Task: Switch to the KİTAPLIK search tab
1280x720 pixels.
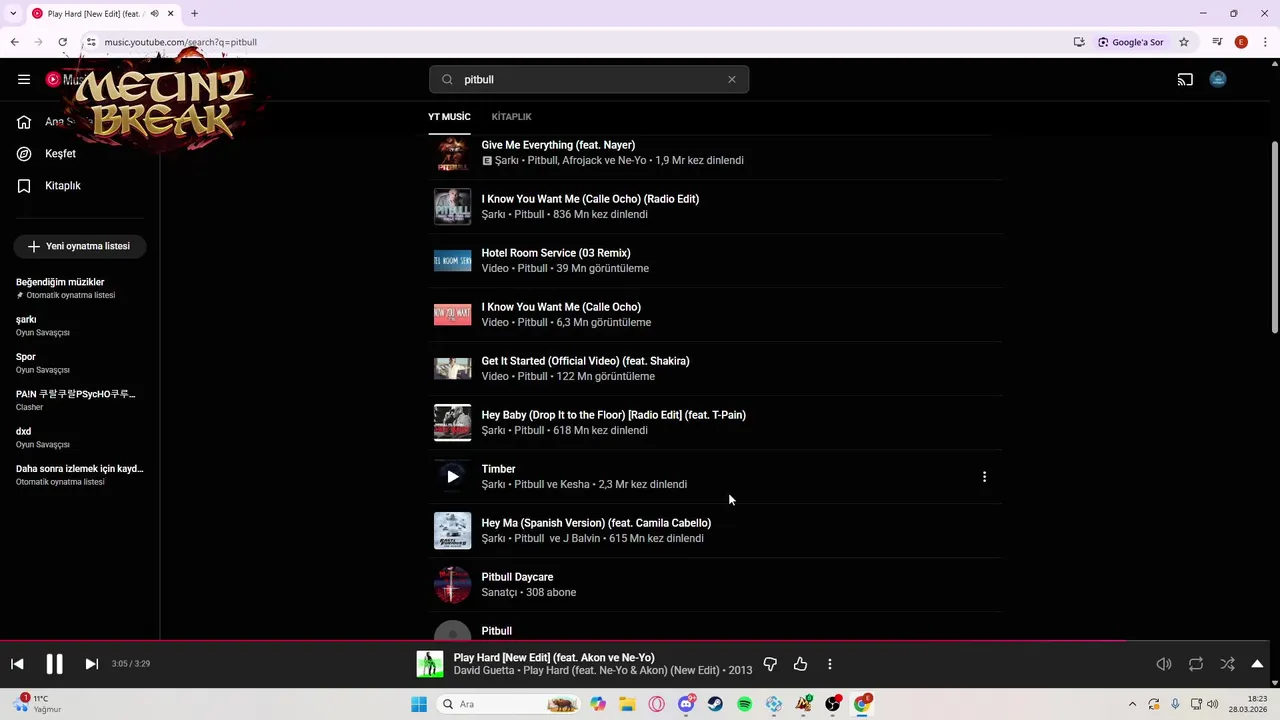Action: tap(511, 117)
